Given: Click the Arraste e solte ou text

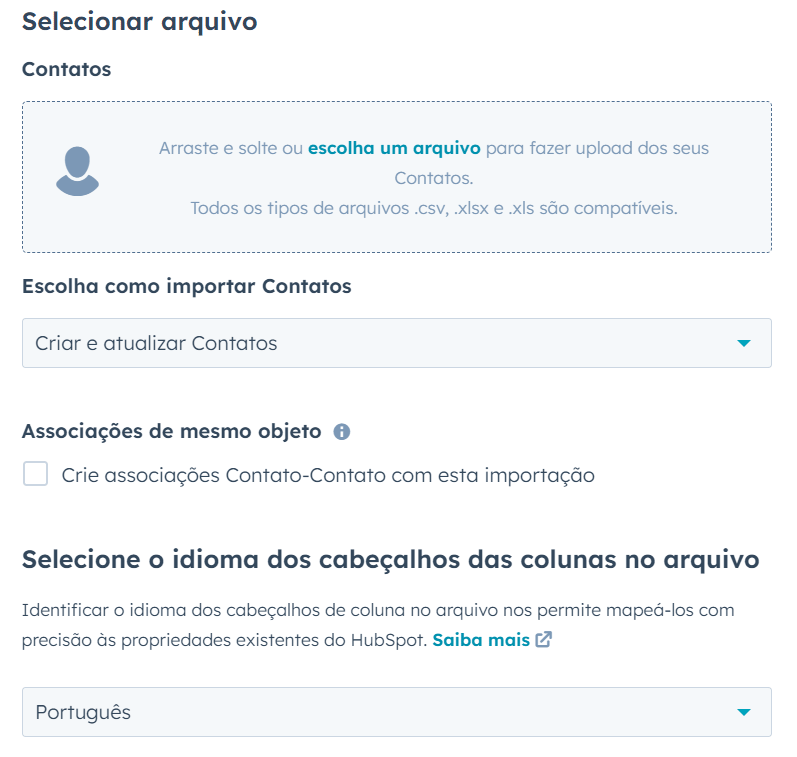Looking at the screenshot, I should coord(230,148).
